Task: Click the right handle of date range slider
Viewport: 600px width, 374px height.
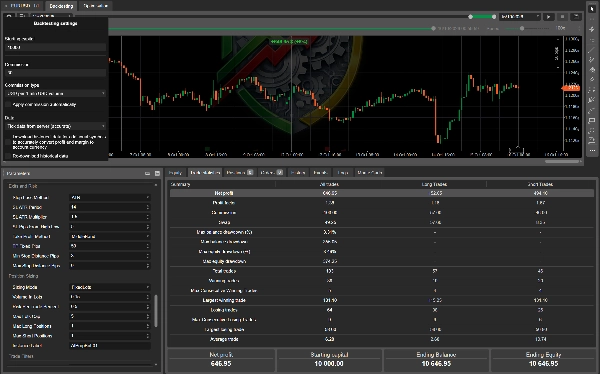Action: point(494,17)
